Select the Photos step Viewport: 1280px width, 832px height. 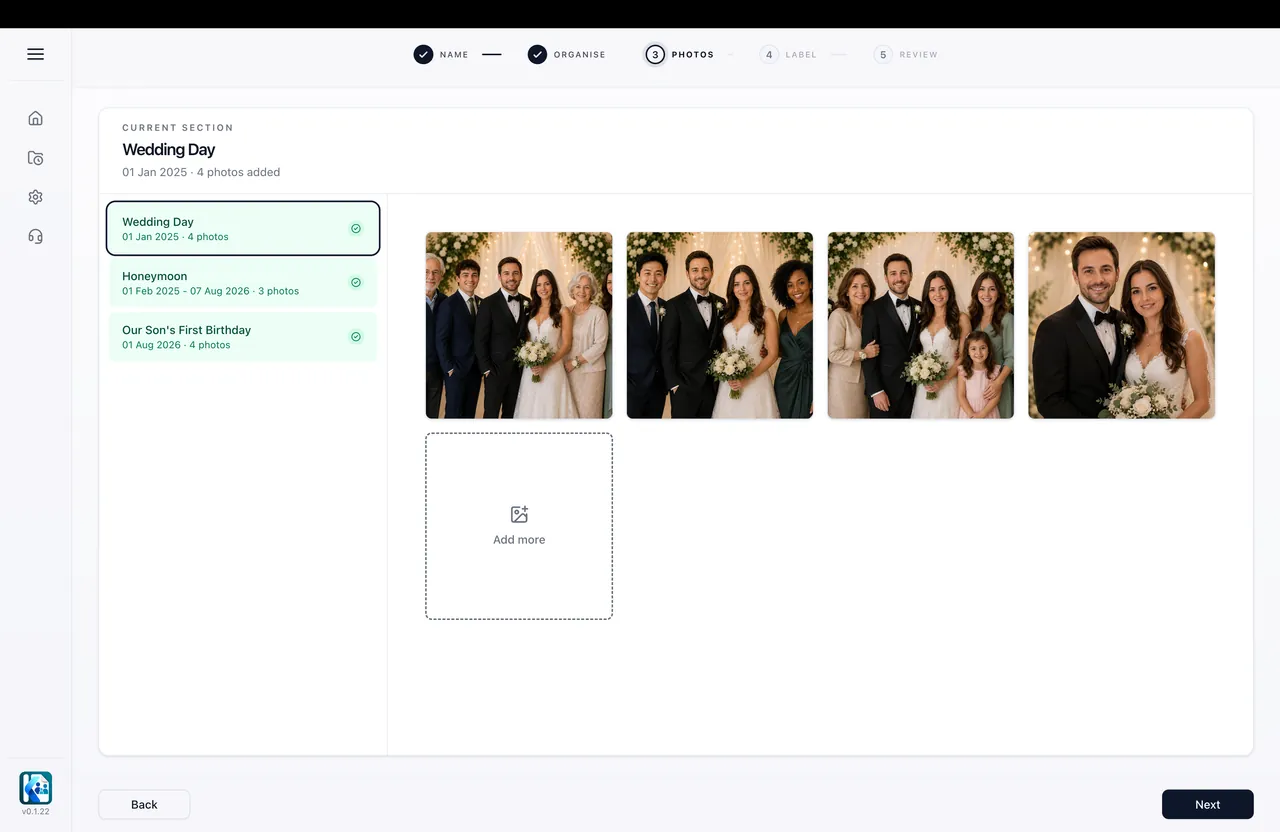coord(680,54)
